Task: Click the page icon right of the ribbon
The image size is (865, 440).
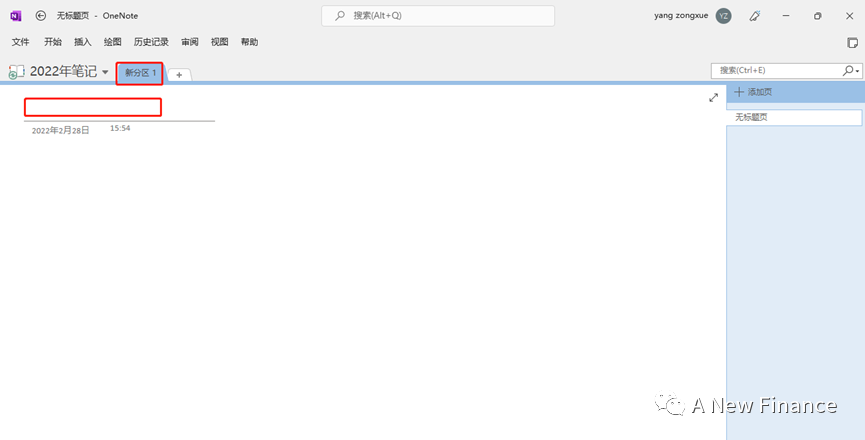Action: pyautogui.click(x=852, y=42)
